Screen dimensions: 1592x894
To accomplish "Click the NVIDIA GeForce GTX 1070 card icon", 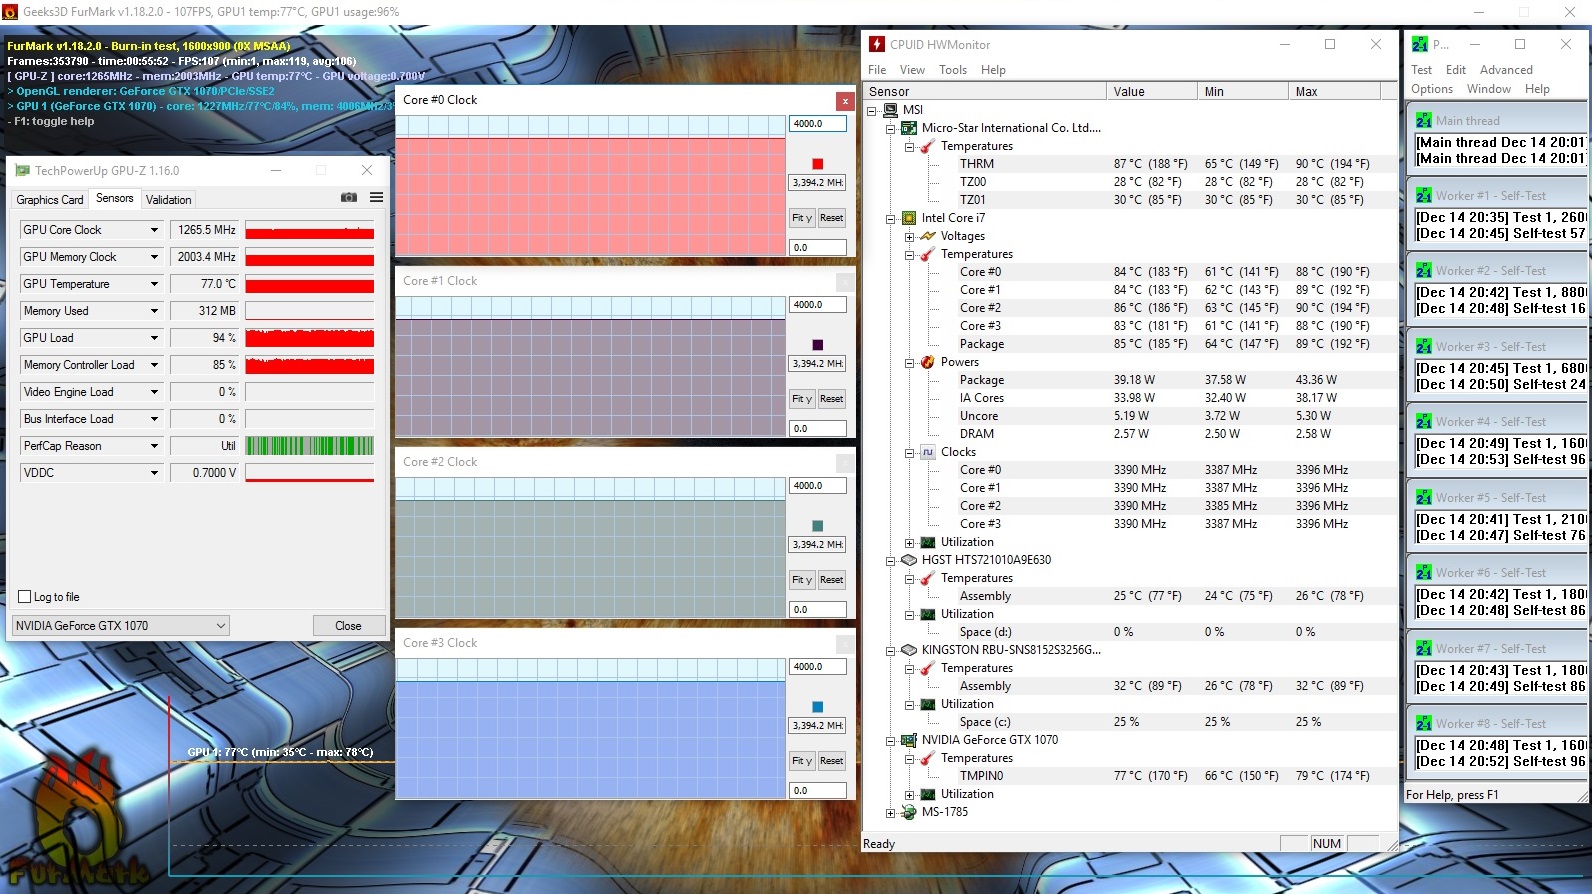I will [909, 740].
